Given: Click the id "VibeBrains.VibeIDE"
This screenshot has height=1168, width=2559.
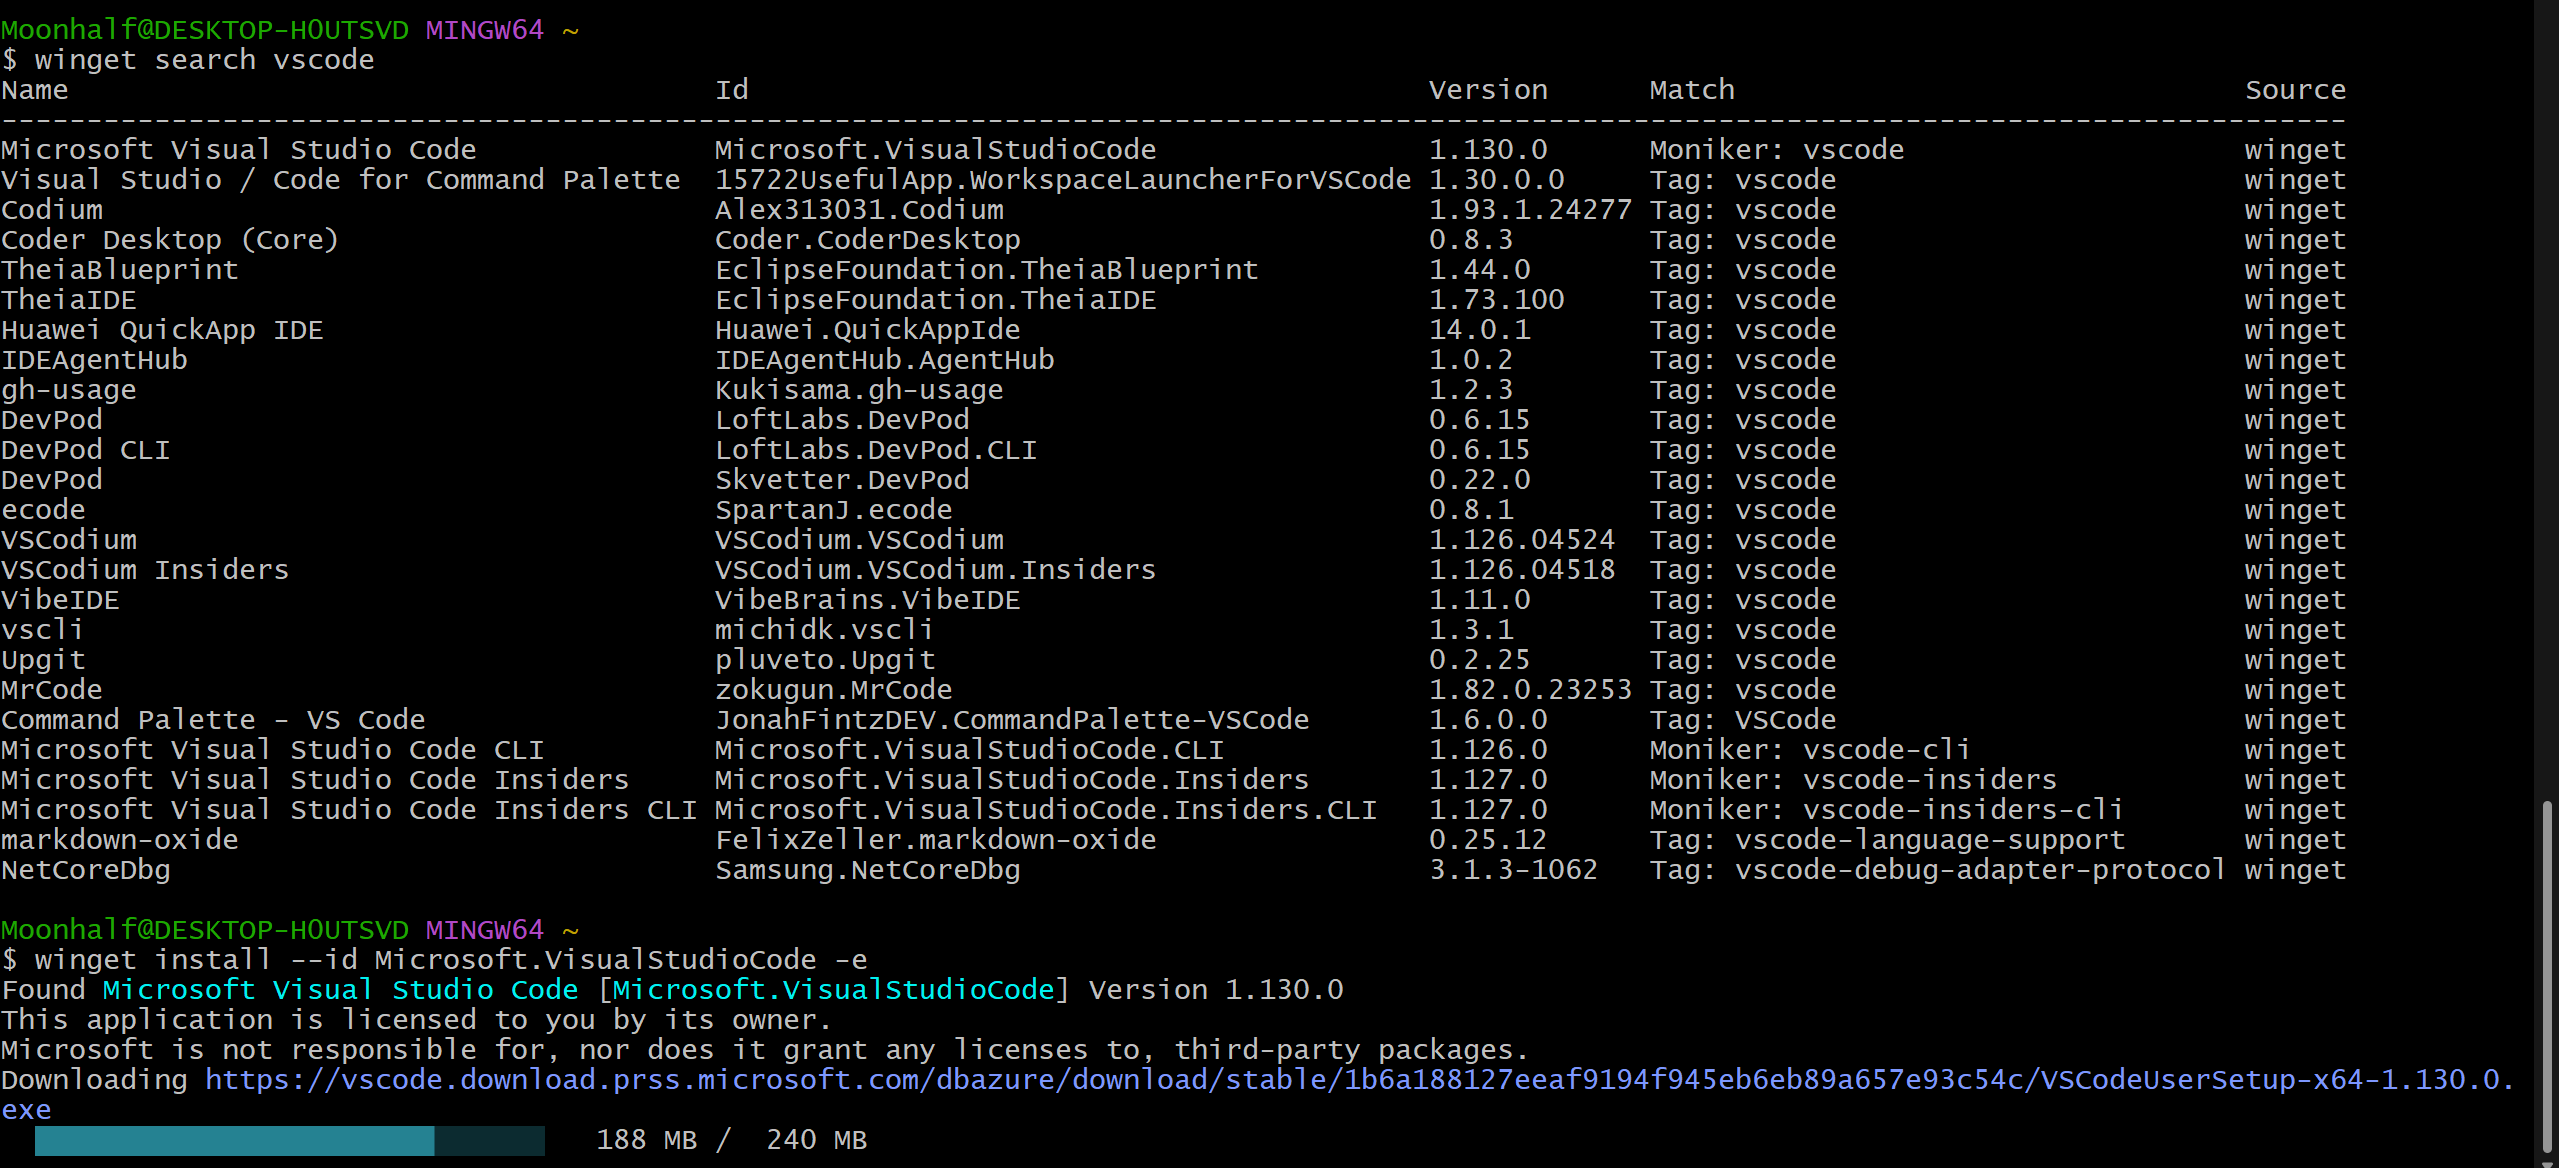Looking at the screenshot, I should tap(868, 600).
